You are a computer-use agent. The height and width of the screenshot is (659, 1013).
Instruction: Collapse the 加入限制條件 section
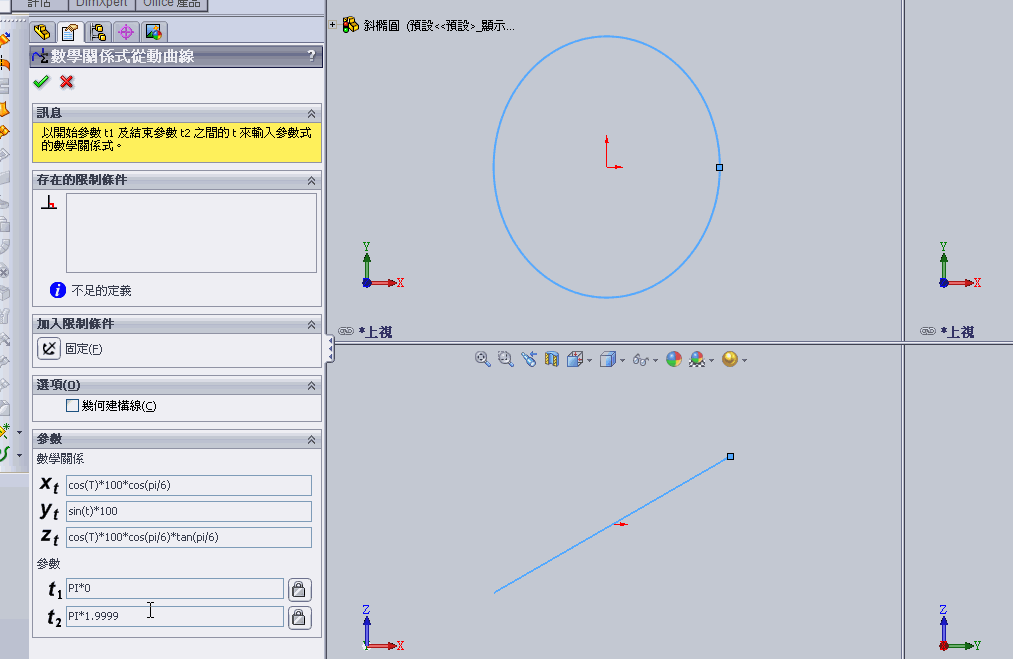[x=311, y=324]
